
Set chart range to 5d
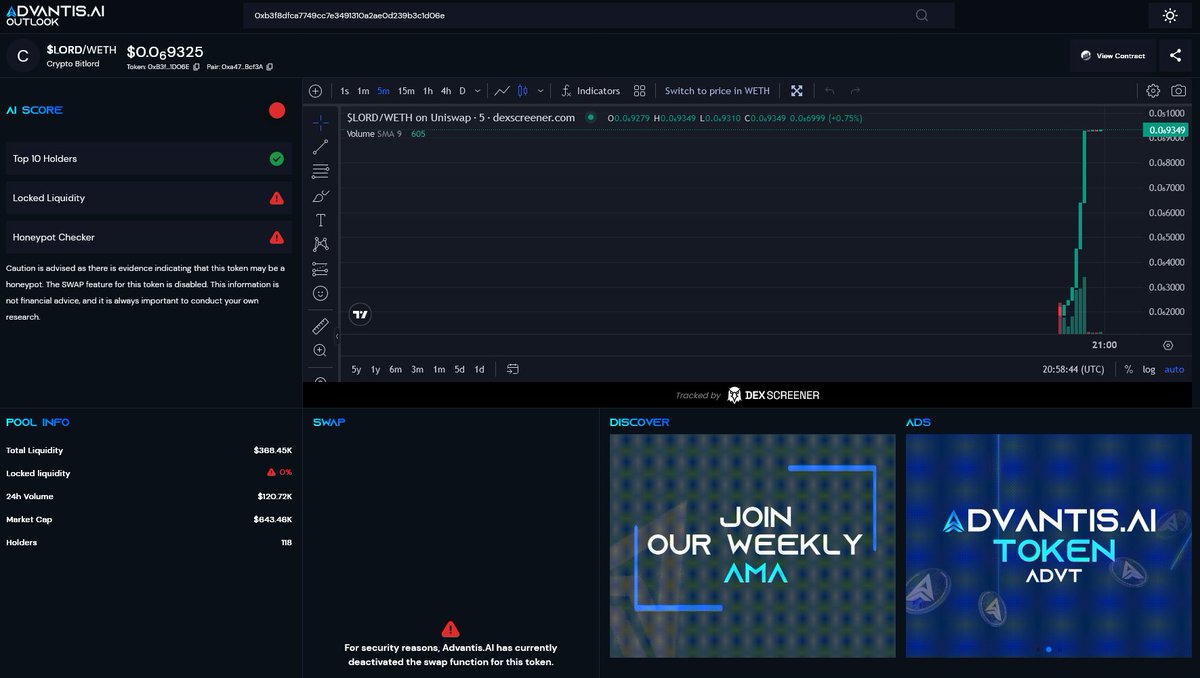(459, 369)
